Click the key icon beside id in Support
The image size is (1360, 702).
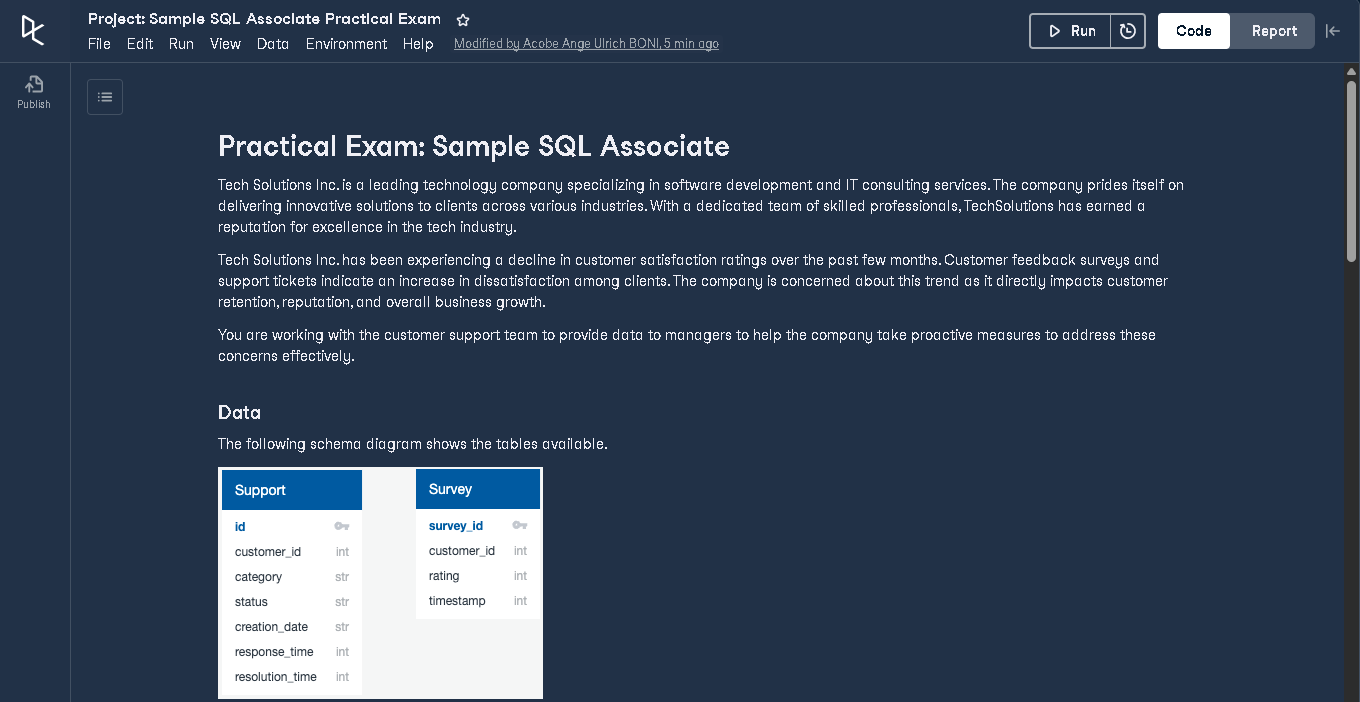(x=341, y=526)
